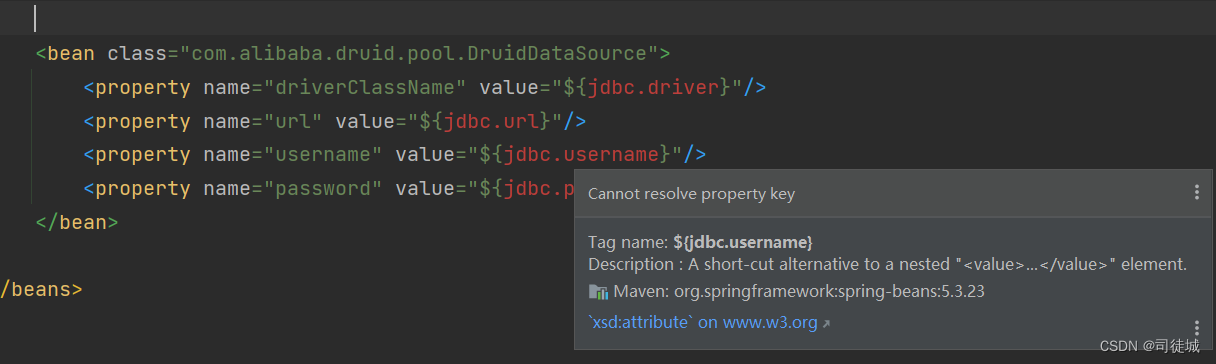
Task: Click the "url" property name value
Action: coord(294,122)
